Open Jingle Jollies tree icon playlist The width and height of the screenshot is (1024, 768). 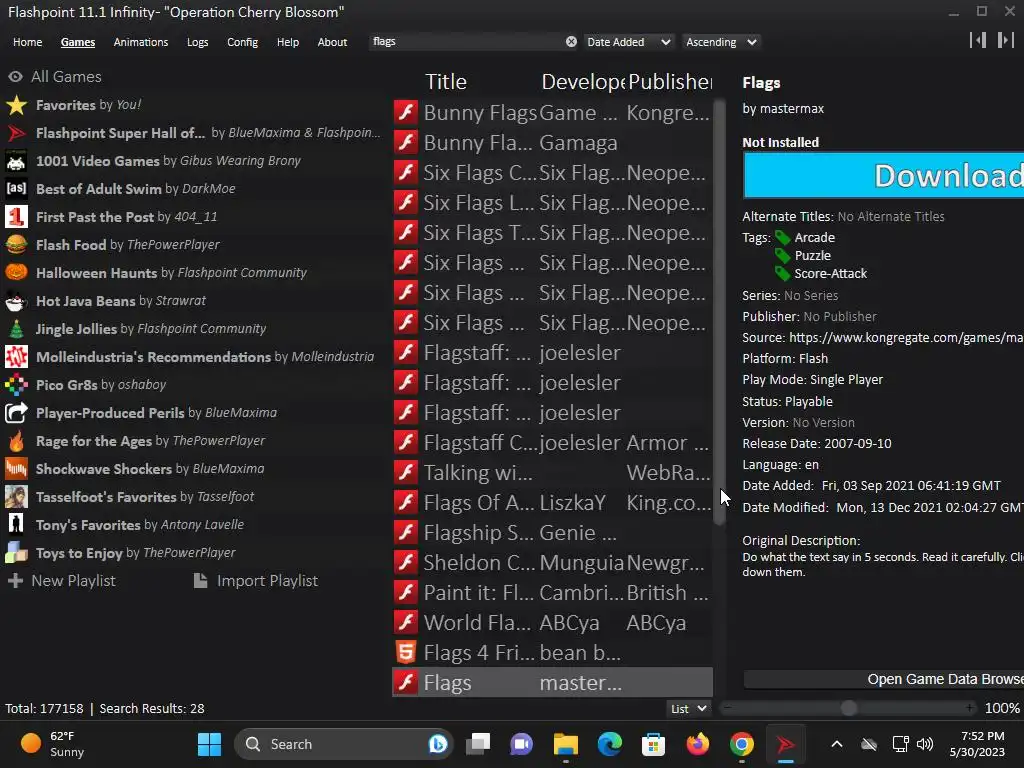(x=16, y=329)
